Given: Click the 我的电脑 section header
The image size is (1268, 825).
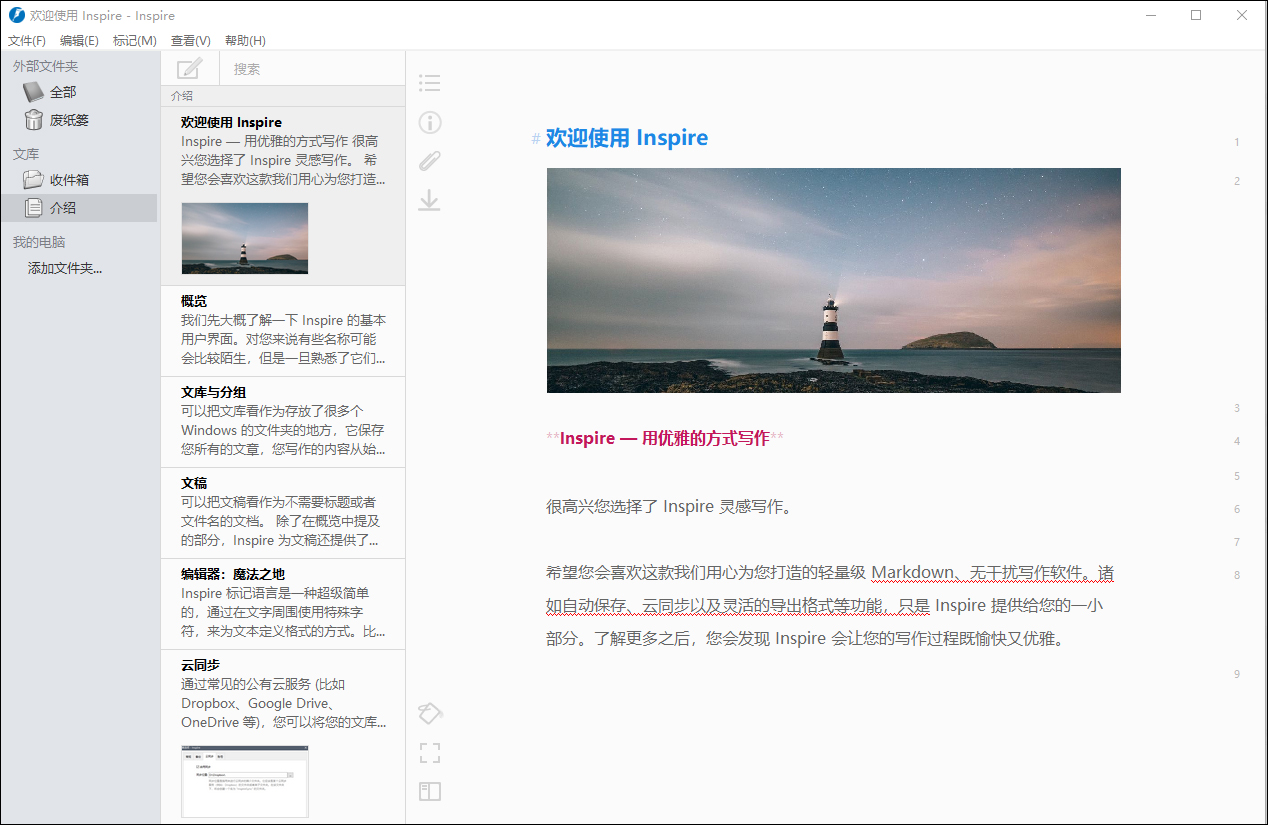Looking at the screenshot, I should [39, 242].
